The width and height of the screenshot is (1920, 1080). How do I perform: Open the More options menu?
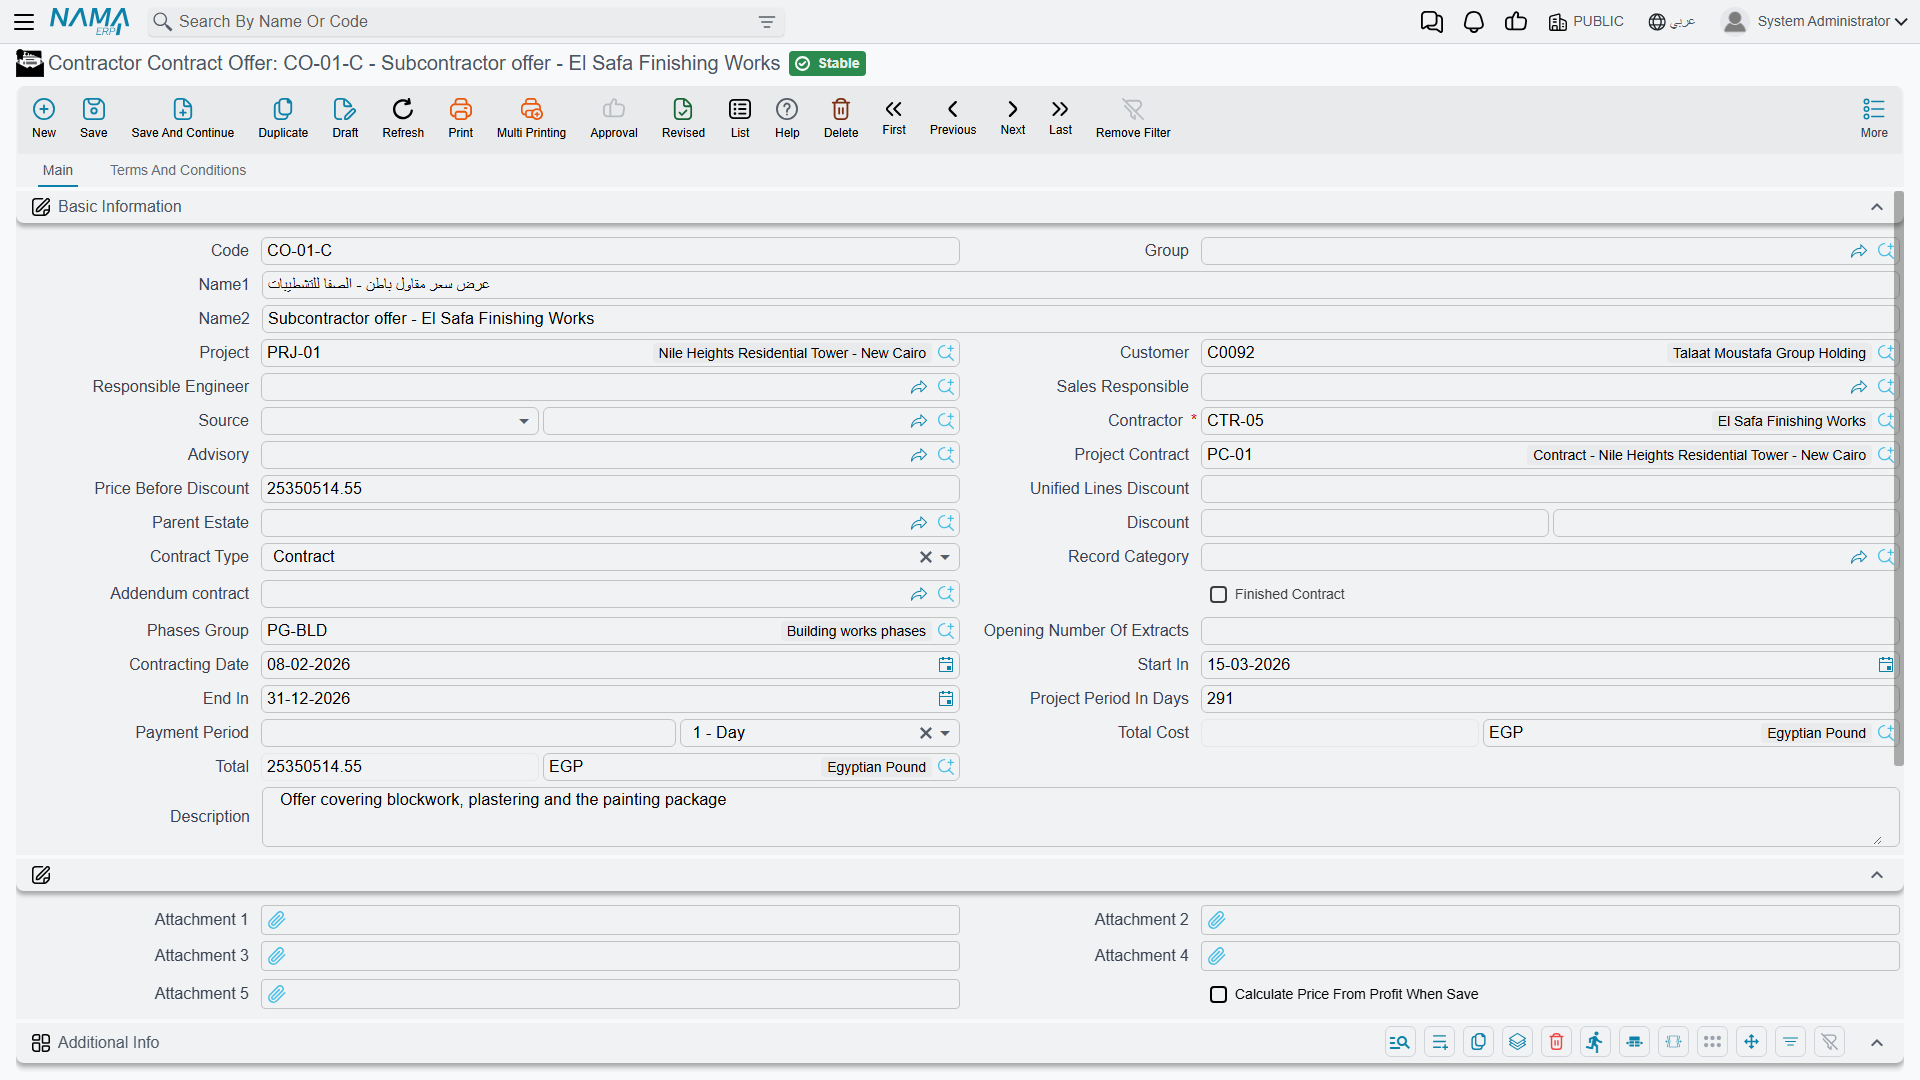(x=1874, y=118)
